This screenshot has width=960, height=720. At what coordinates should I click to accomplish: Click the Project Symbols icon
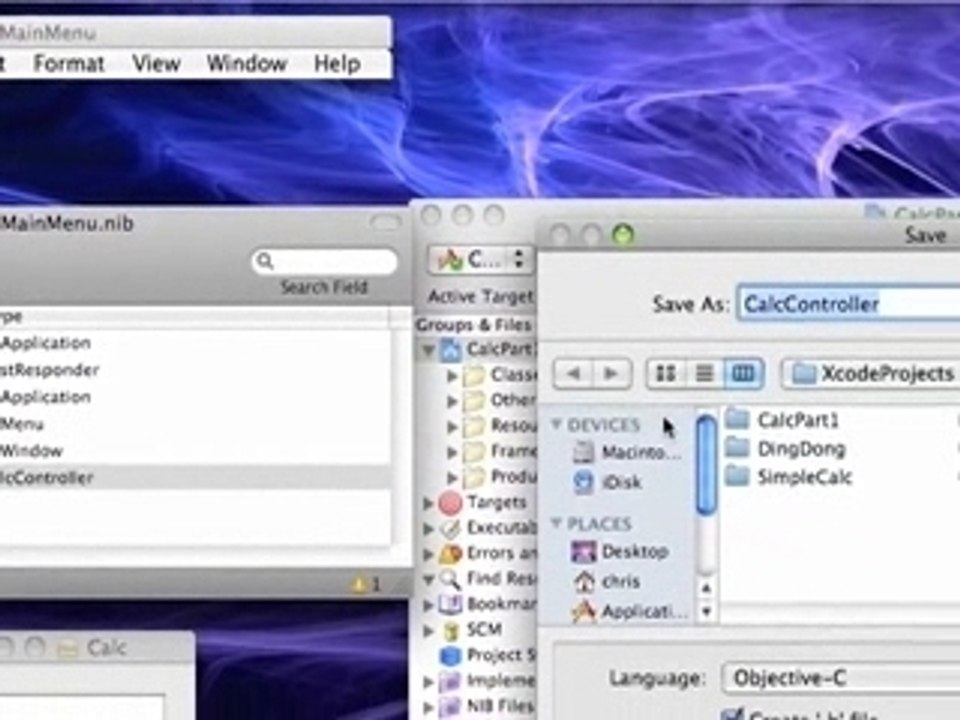click(x=451, y=656)
